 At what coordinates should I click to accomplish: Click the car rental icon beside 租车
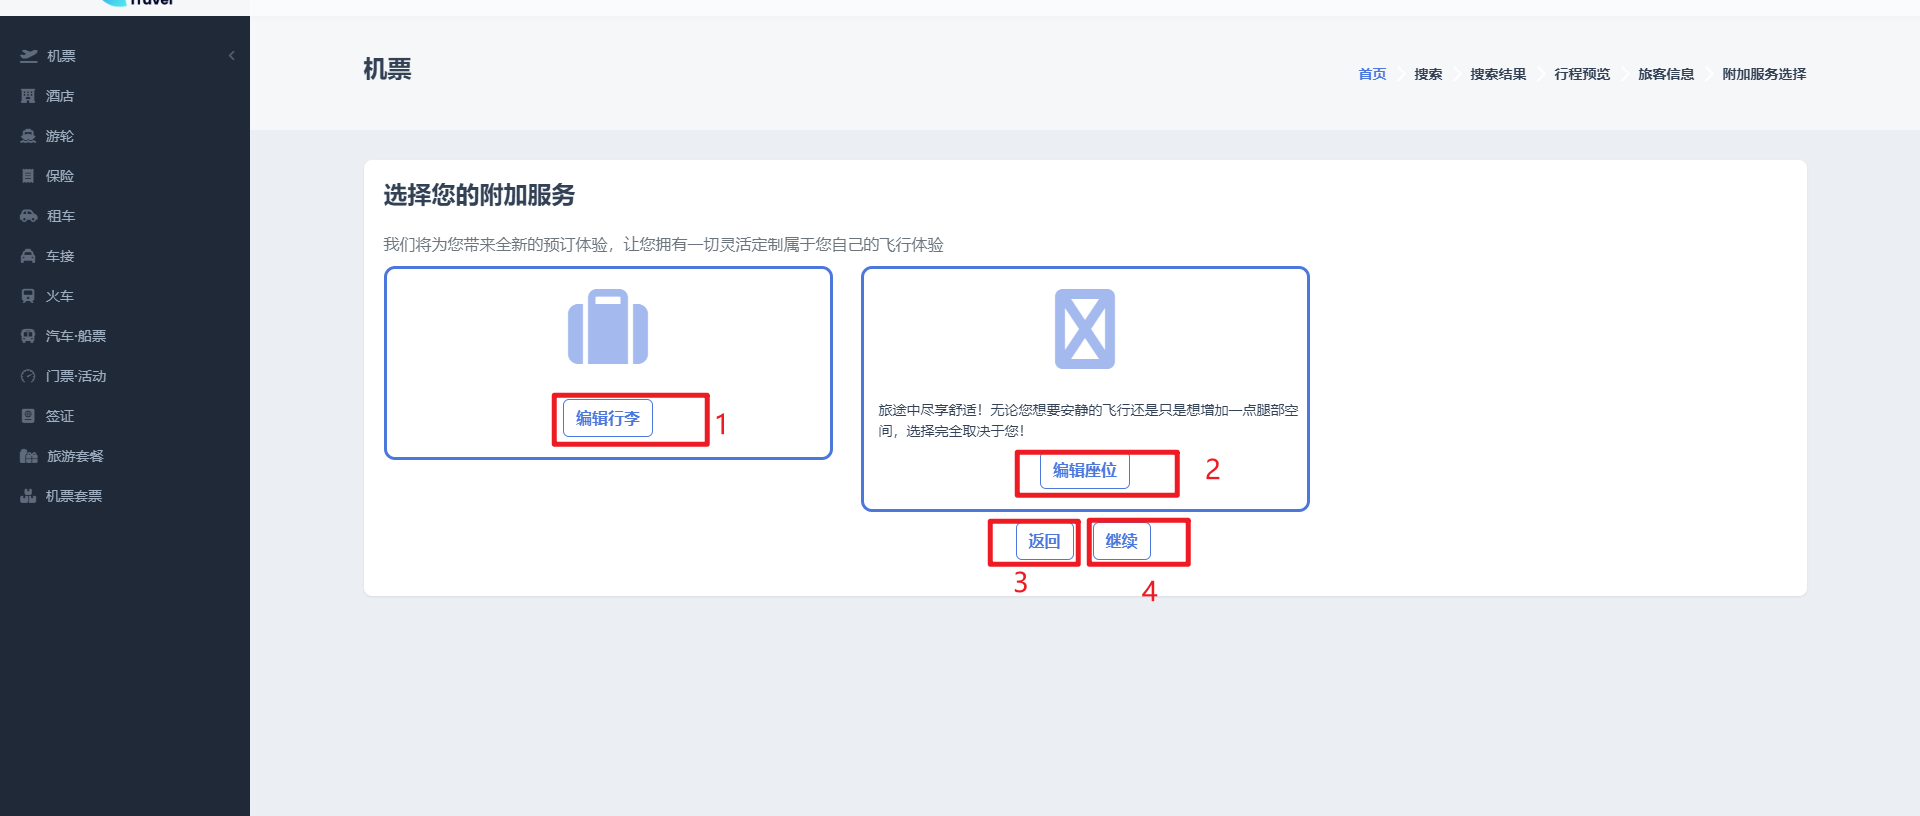(29, 216)
